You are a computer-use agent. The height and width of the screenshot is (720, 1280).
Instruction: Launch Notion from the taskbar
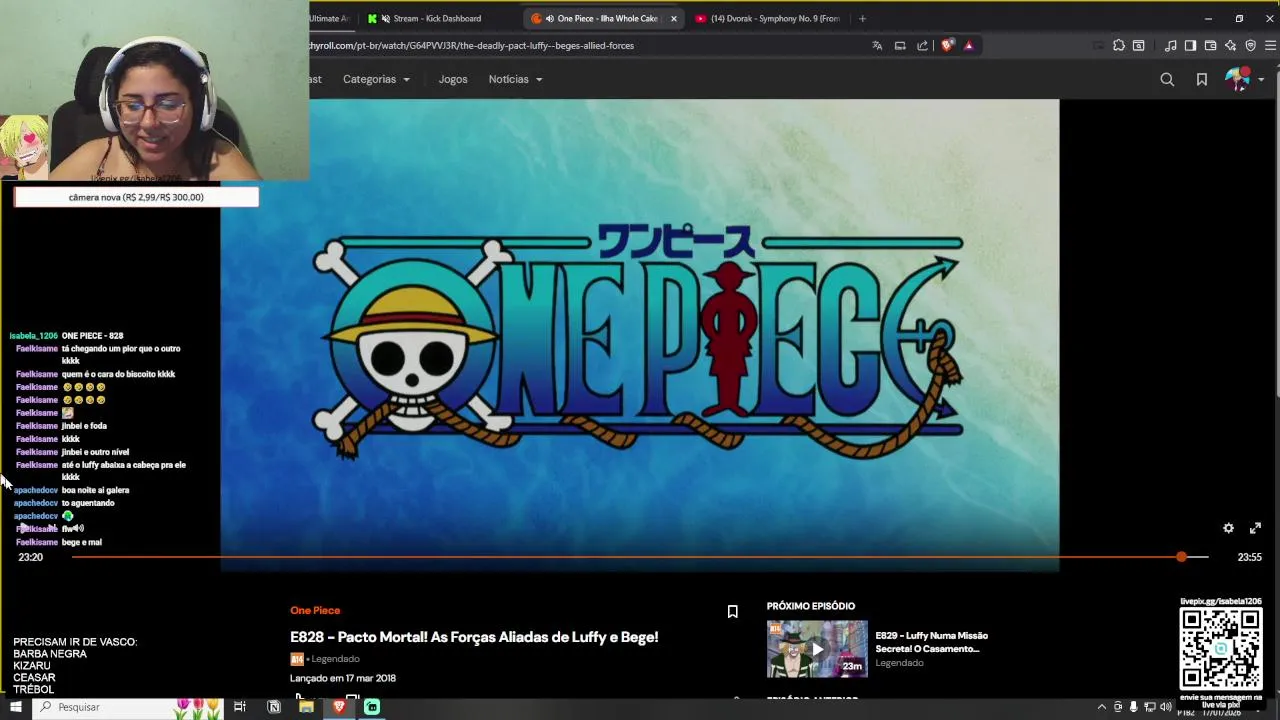(274, 707)
